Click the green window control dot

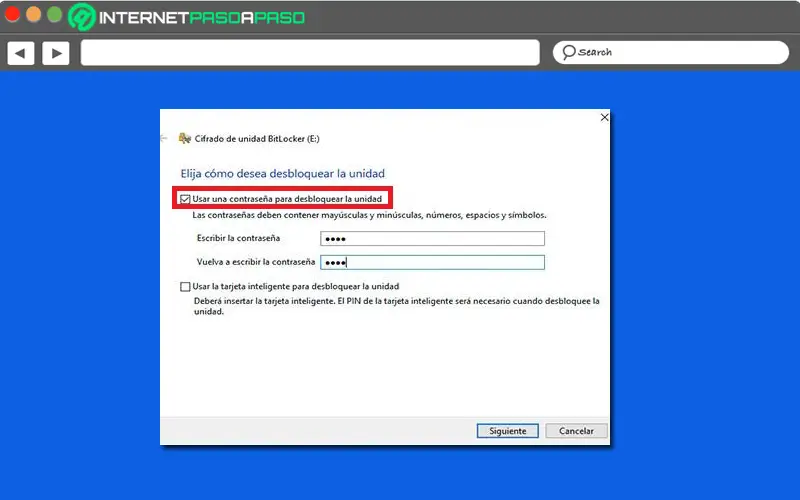click(55, 14)
